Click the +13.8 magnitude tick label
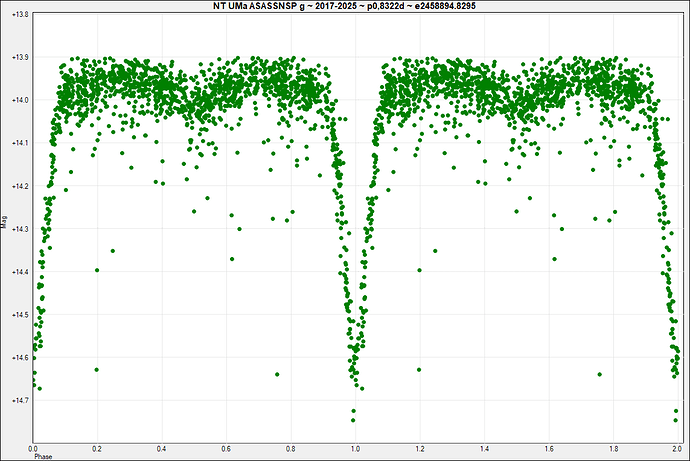This screenshot has width=690, height=461. point(20,15)
